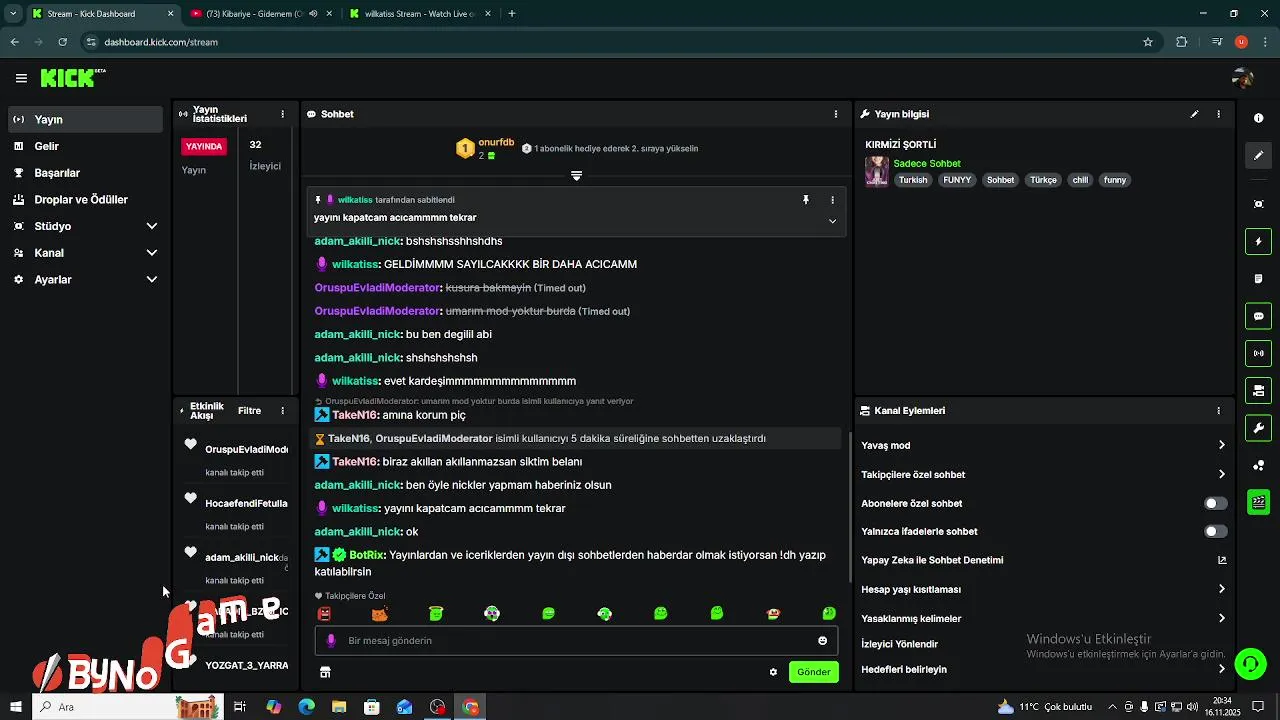Screen dimensions: 1280x720
Task: Open Chrome from the Windows taskbar
Action: tap(470, 707)
